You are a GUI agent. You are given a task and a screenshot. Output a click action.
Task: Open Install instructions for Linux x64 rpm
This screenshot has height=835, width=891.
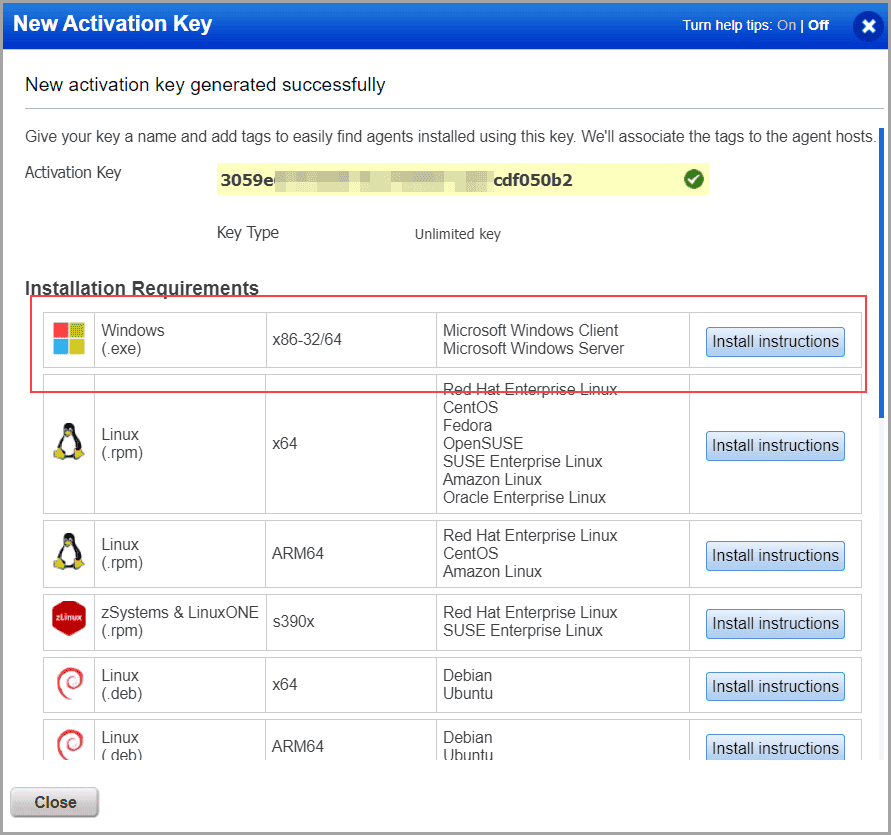pos(775,445)
